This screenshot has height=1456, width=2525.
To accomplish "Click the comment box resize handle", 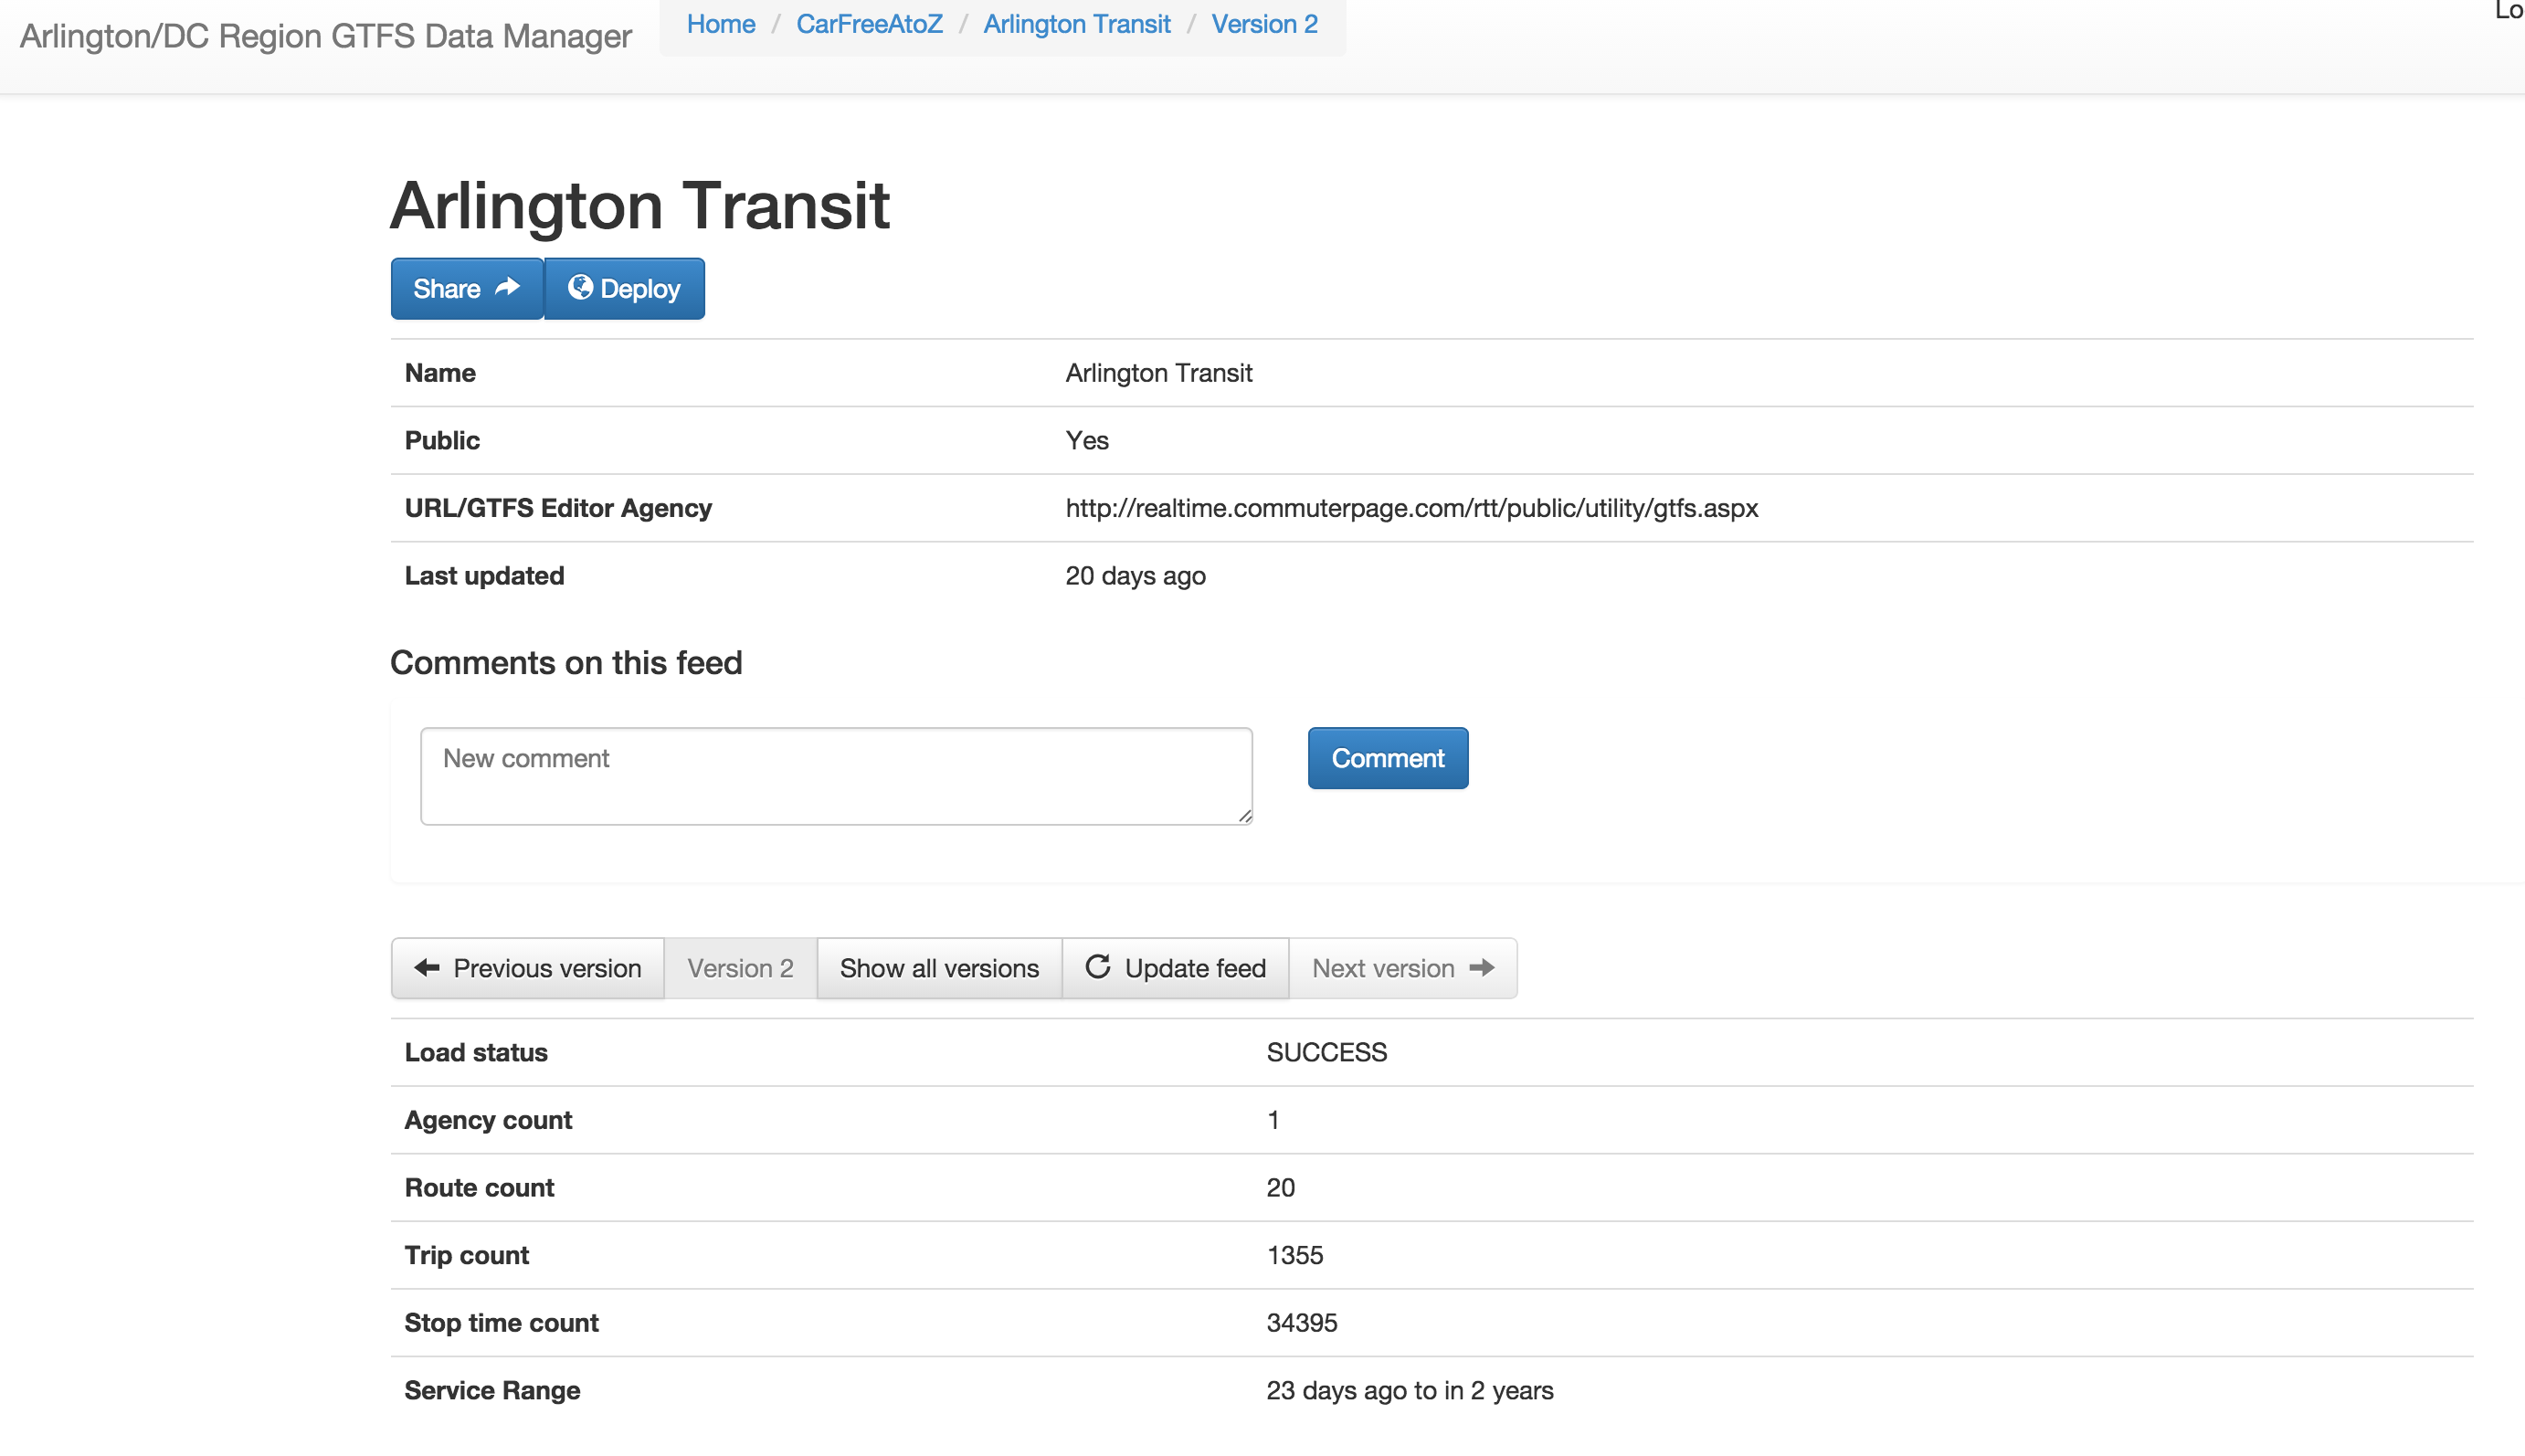I will click(x=1244, y=816).
